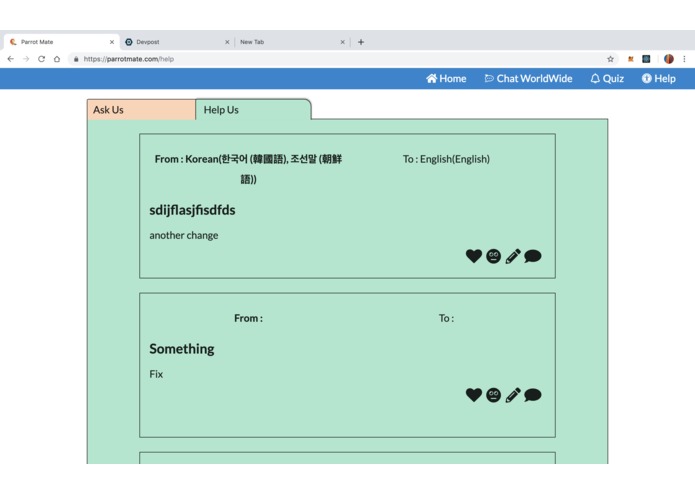Viewport: 695px width, 494px height.
Task: Open Chat WorldWide page
Action: click(x=528, y=78)
